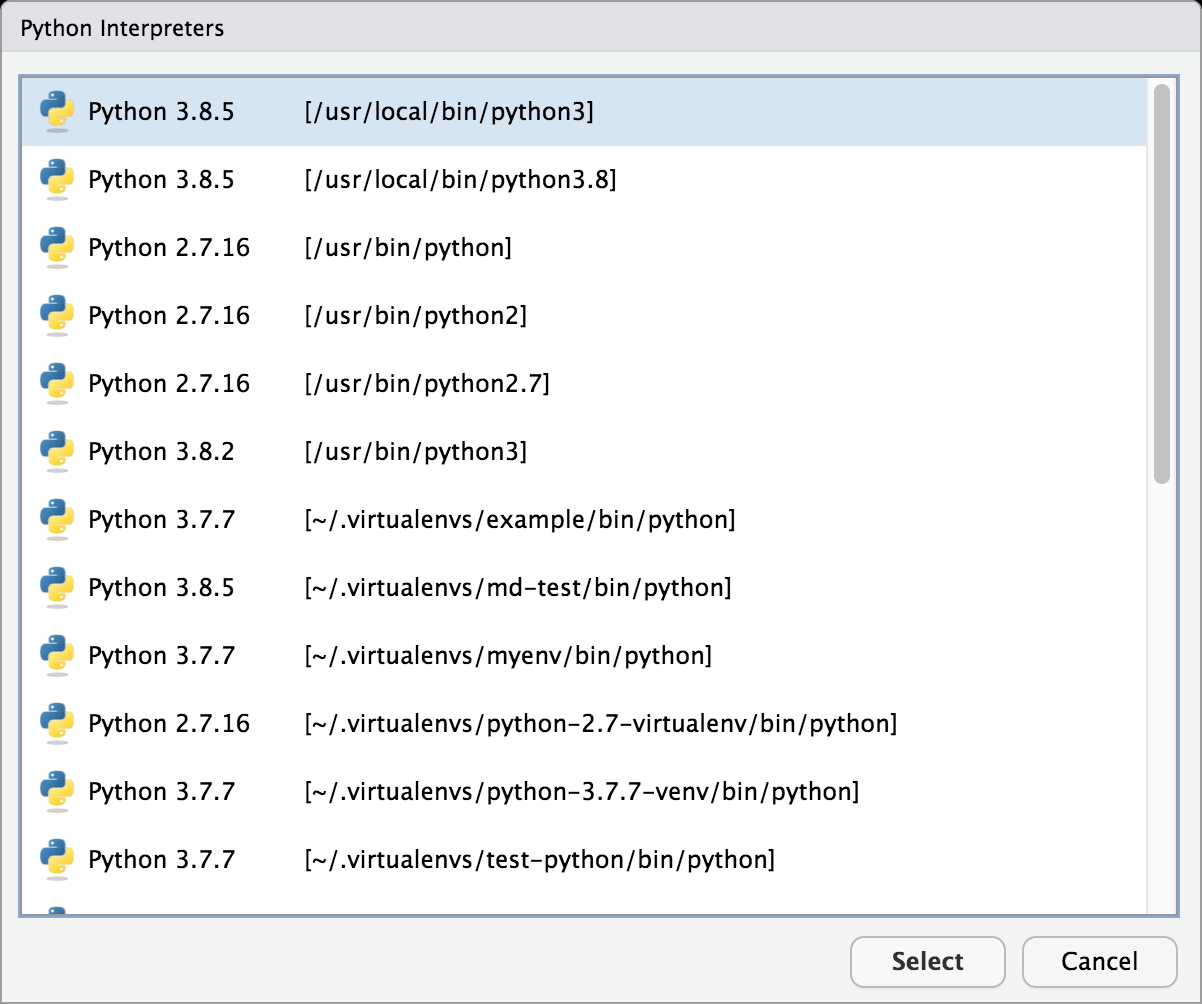Click the Python icon beside /usr/local/bin/python3.8
Image resolution: width=1202 pixels, height=1004 pixels.
(x=57, y=179)
